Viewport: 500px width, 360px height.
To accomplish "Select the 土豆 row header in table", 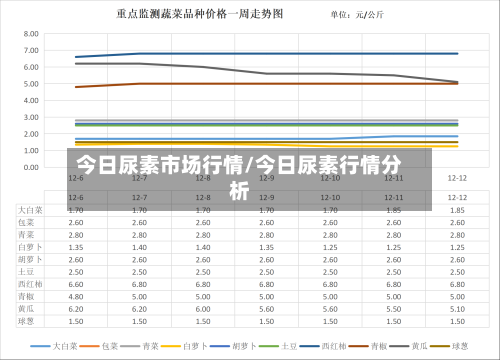I will pos(26,272).
